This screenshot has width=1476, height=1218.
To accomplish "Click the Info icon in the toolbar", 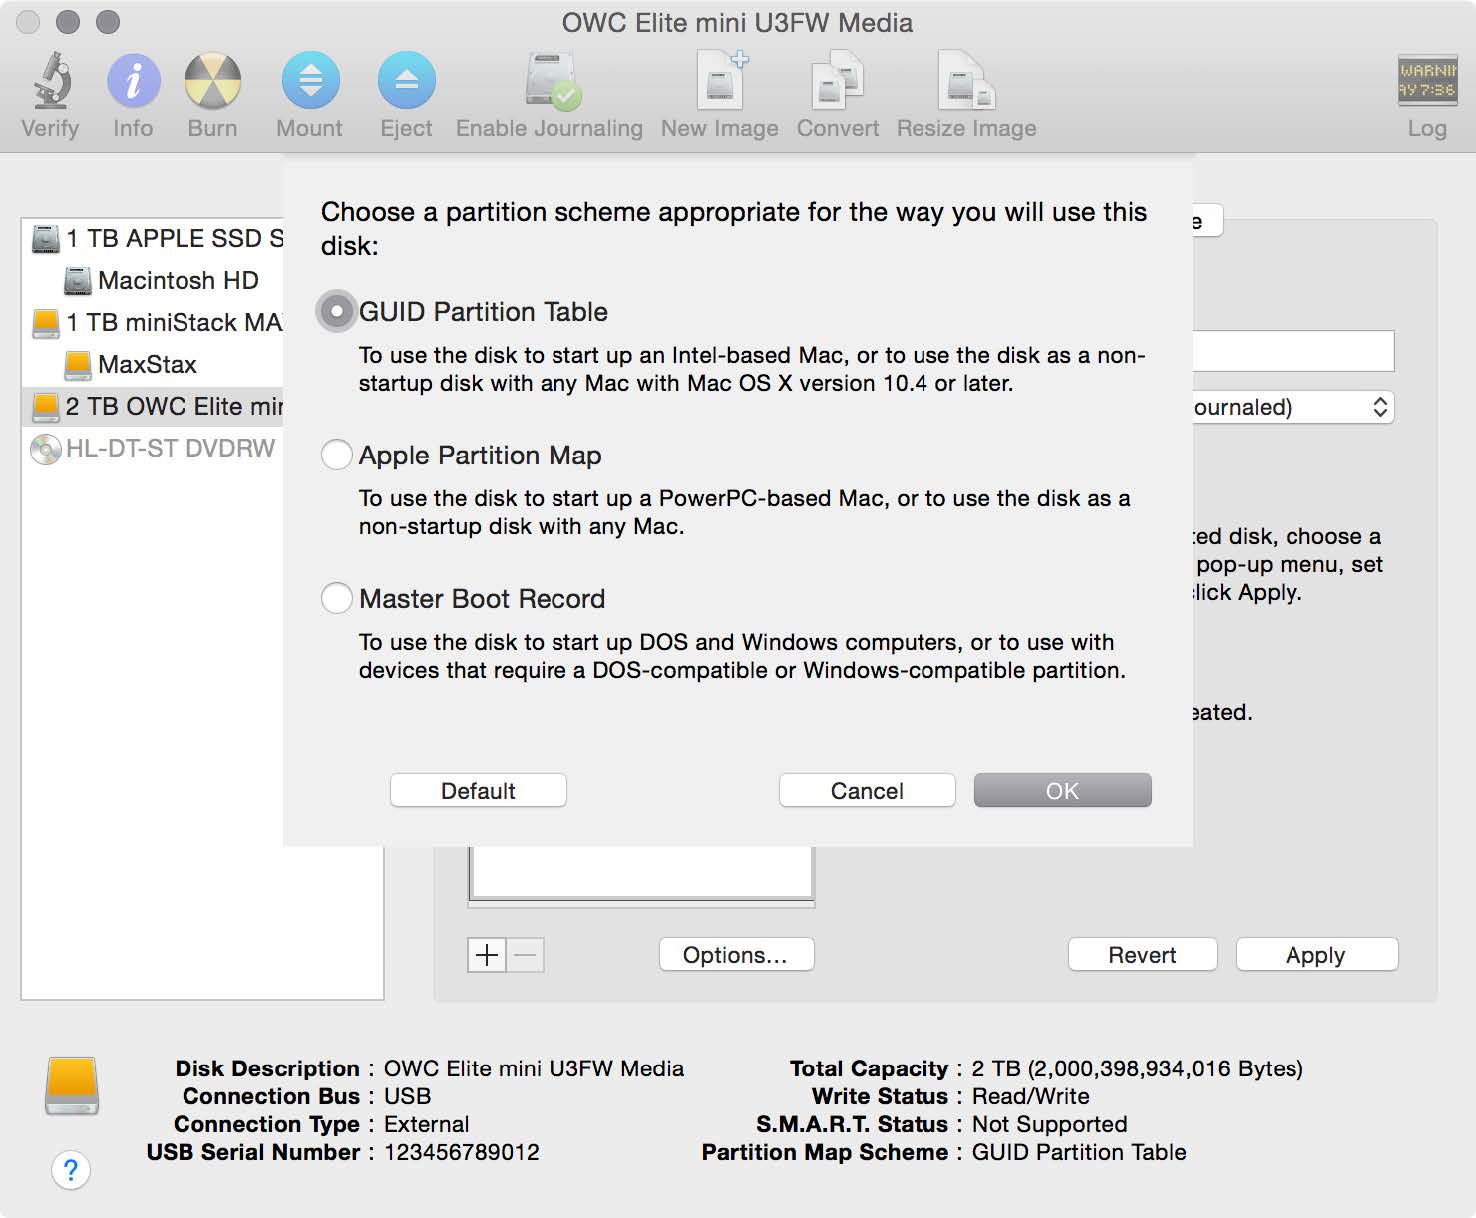I will [132, 90].
